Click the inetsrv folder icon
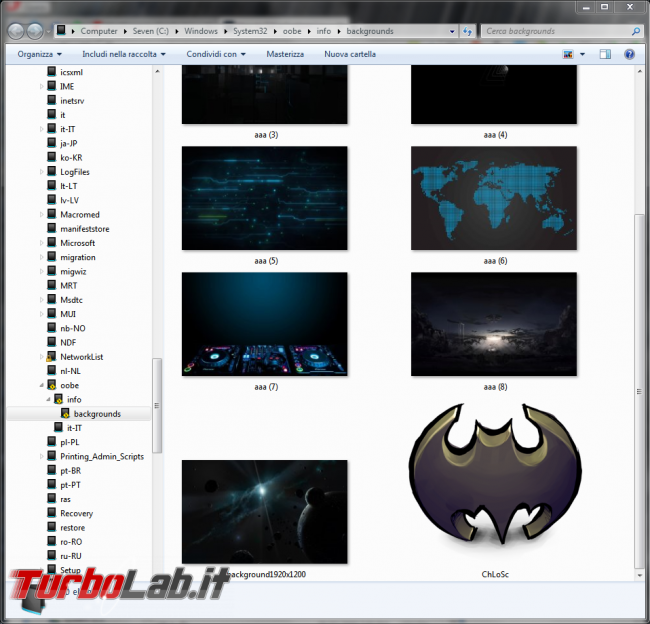 tap(51, 100)
